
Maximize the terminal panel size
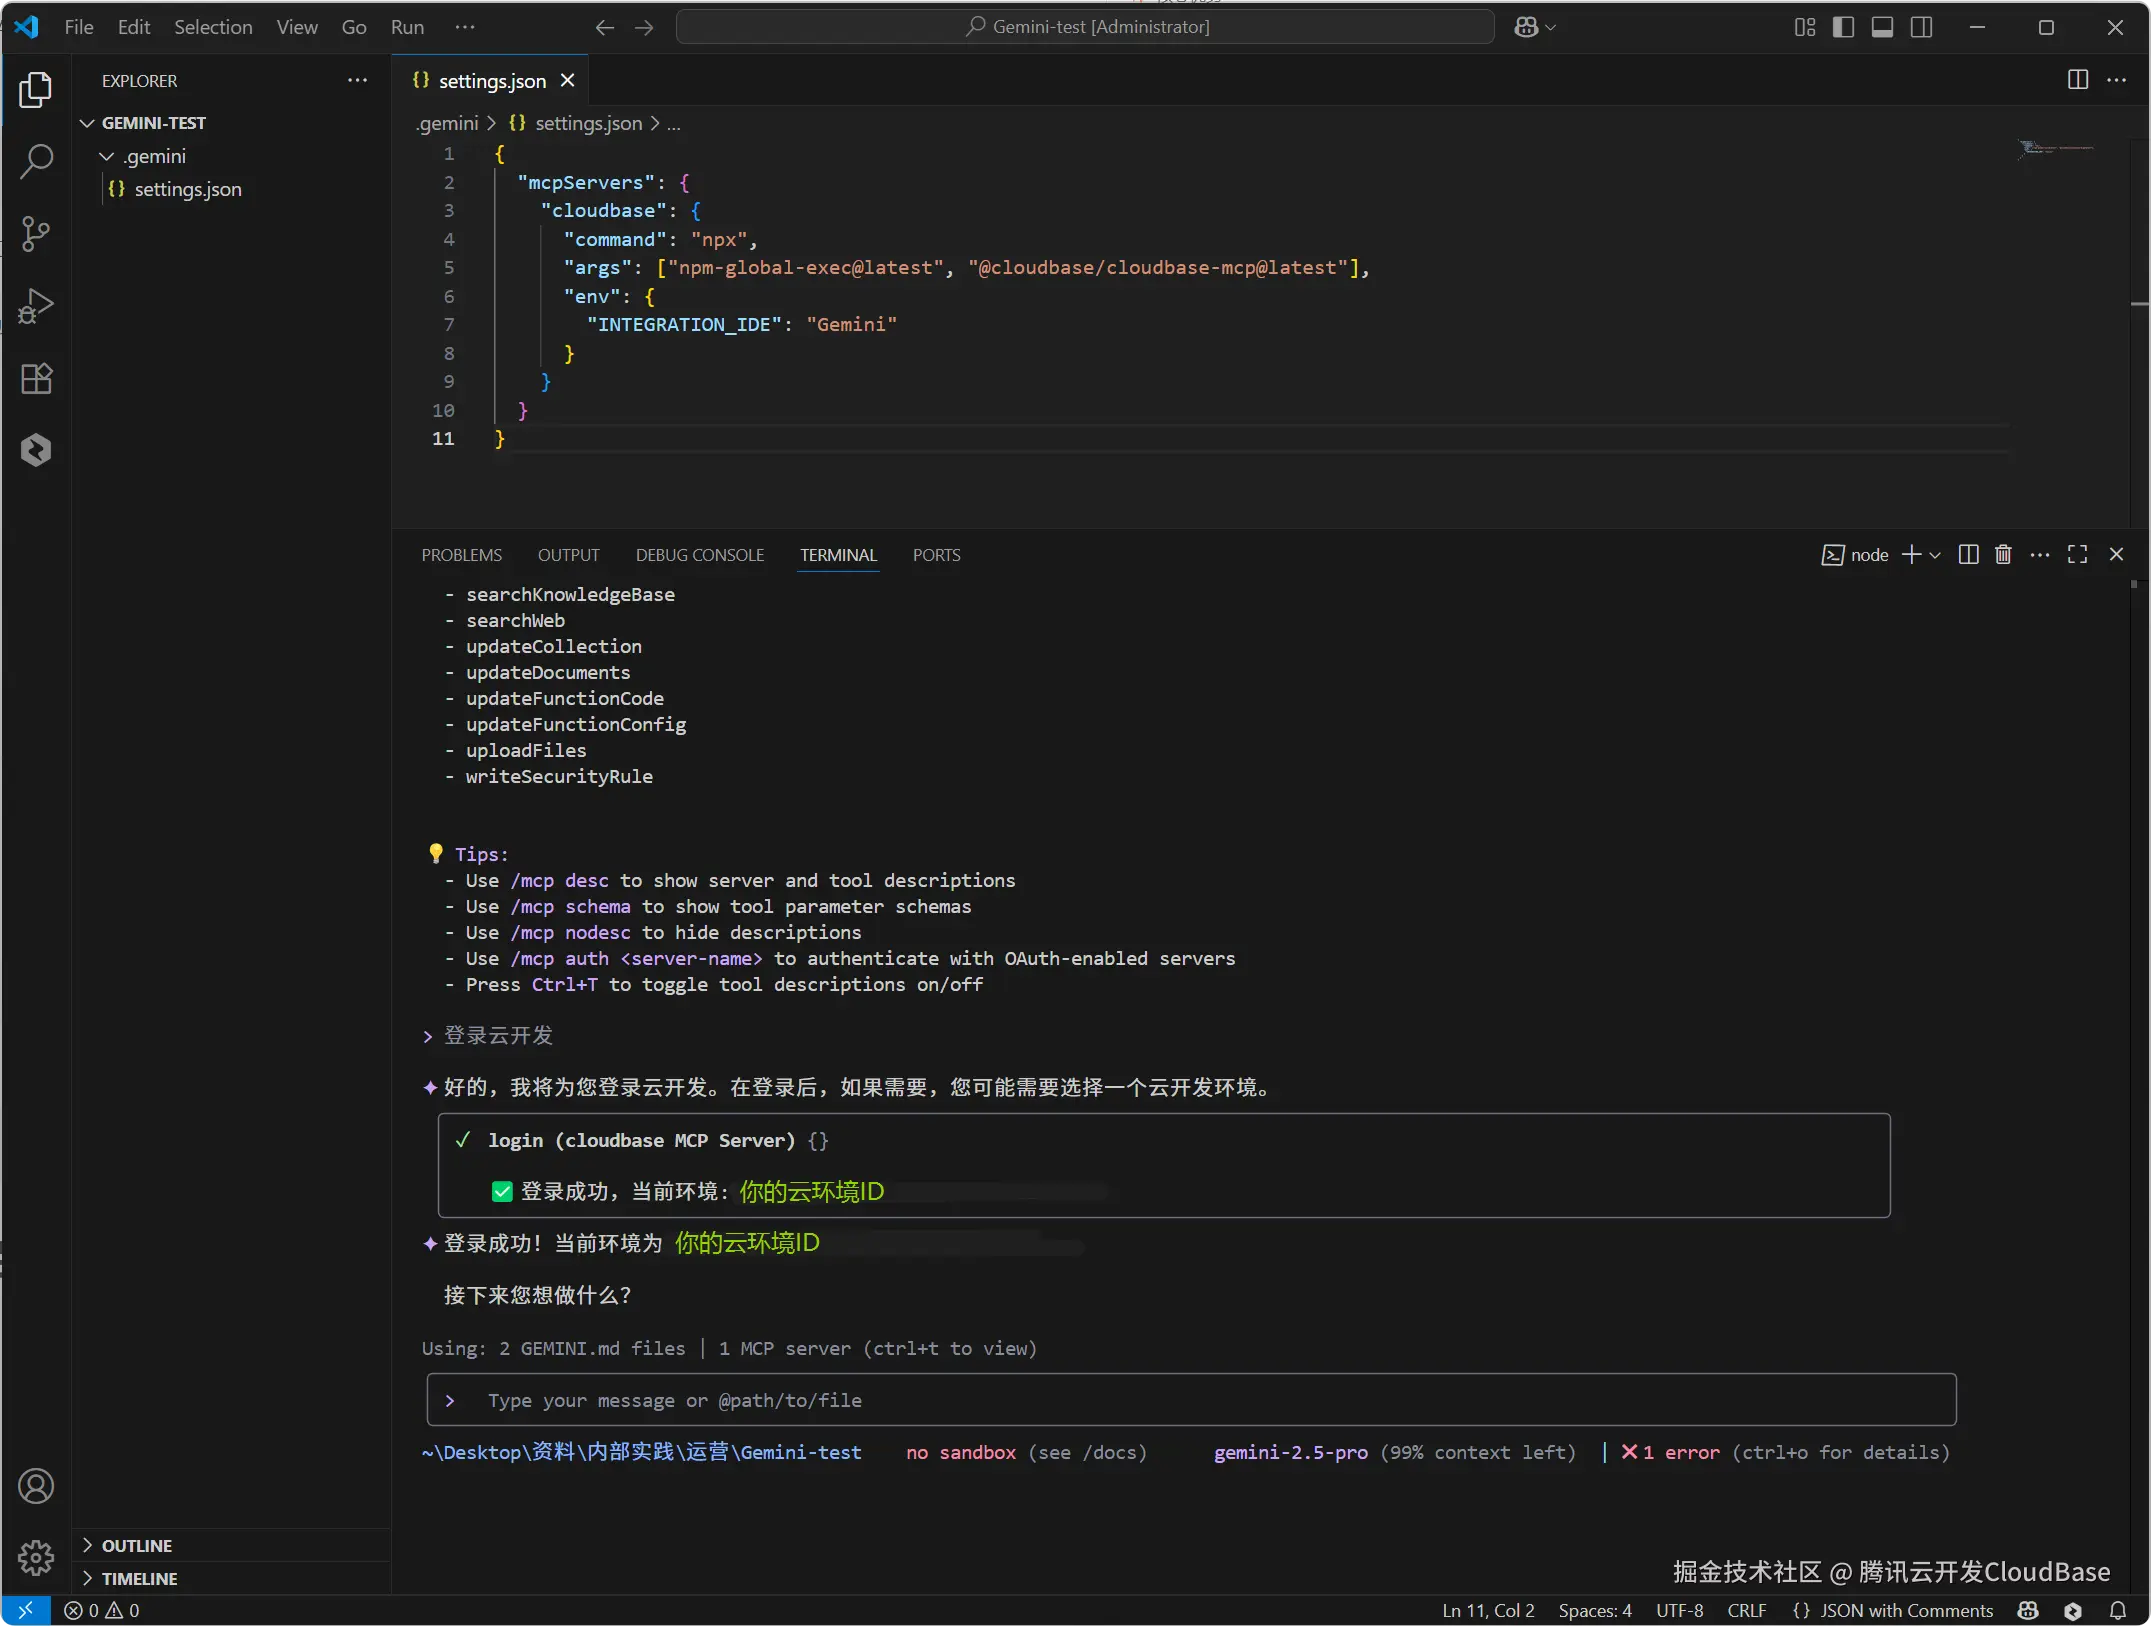[2077, 555]
